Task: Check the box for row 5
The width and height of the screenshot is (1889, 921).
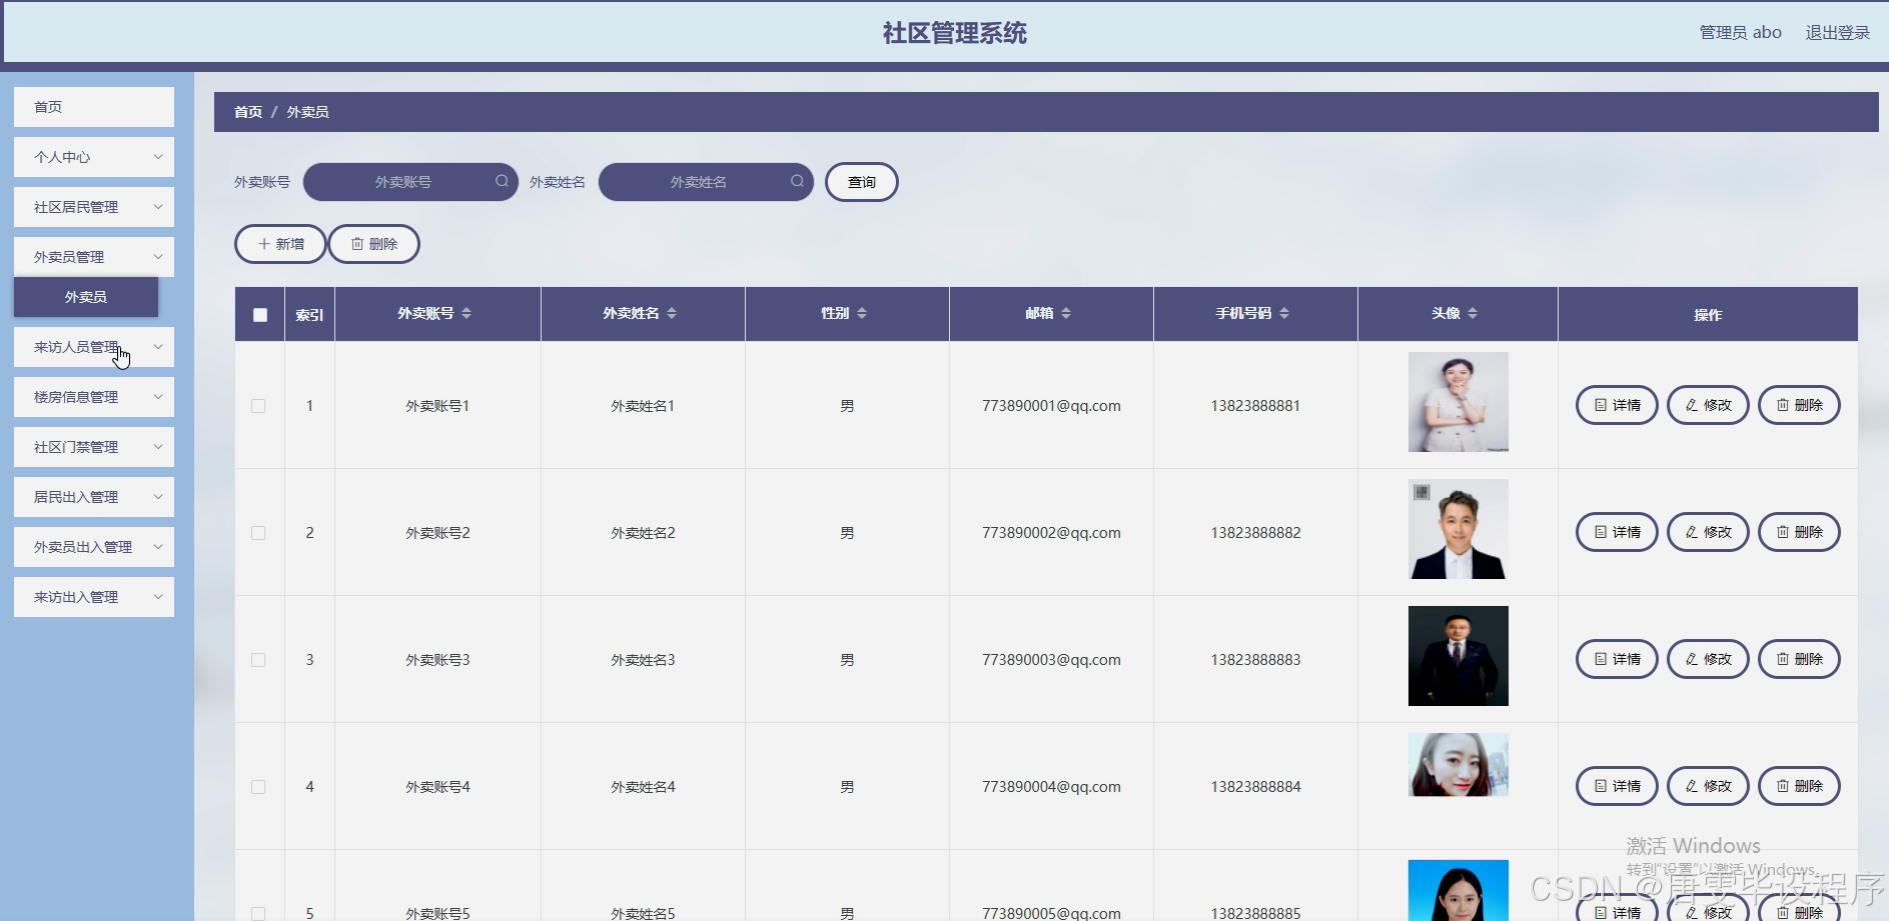Action: (258, 913)
